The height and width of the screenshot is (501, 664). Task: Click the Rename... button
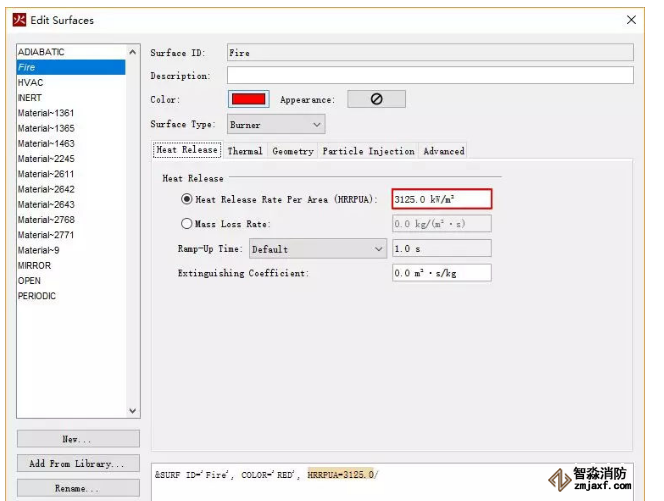click(x=78, y=489)
